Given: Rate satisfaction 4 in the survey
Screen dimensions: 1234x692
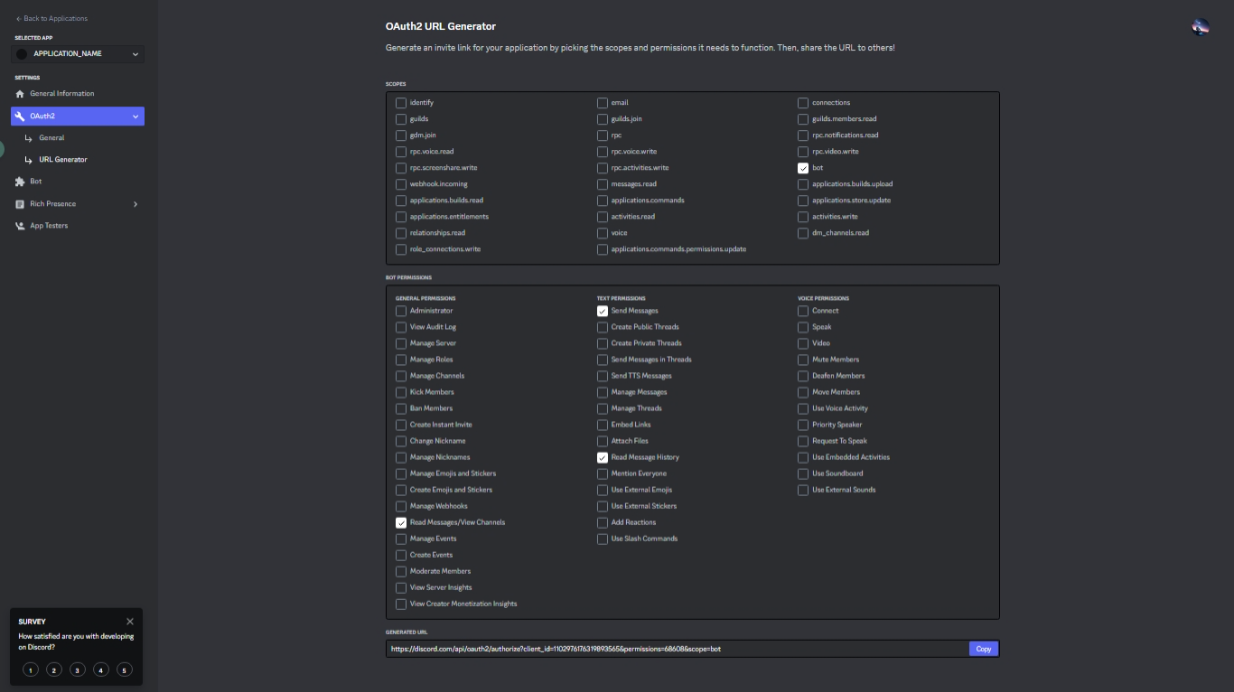Looking at the screenshot, I should coord(101,670).
